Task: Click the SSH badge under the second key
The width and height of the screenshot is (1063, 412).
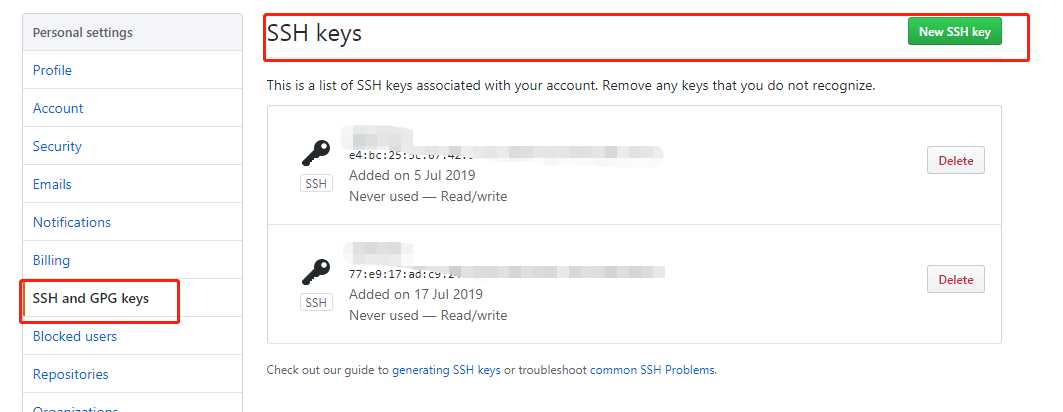Action: coord(316,303)
